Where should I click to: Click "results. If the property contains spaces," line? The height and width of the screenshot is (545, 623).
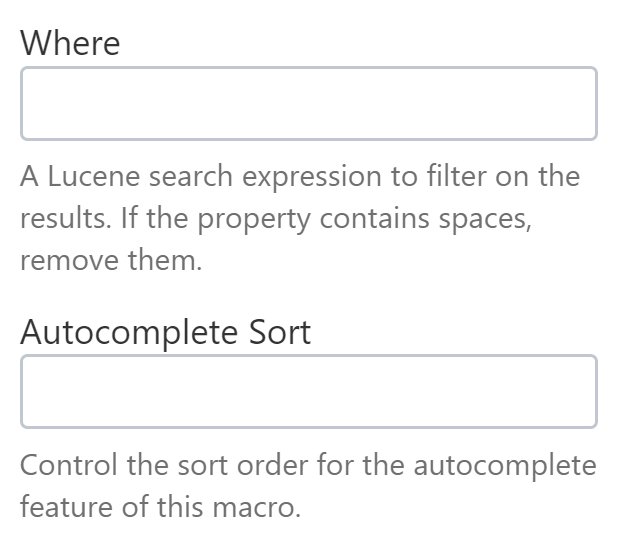coord(275,219)
